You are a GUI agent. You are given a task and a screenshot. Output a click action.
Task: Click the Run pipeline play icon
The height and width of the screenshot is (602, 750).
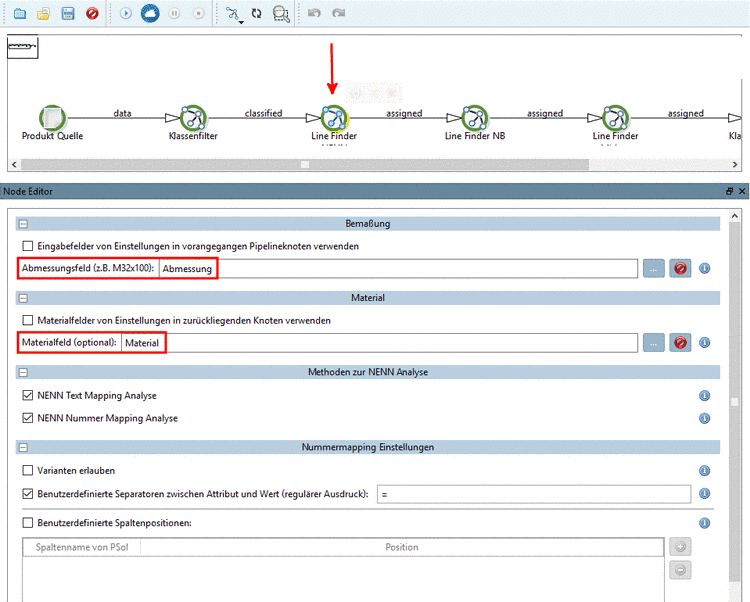pyautogui.click(x=126, y=14)
